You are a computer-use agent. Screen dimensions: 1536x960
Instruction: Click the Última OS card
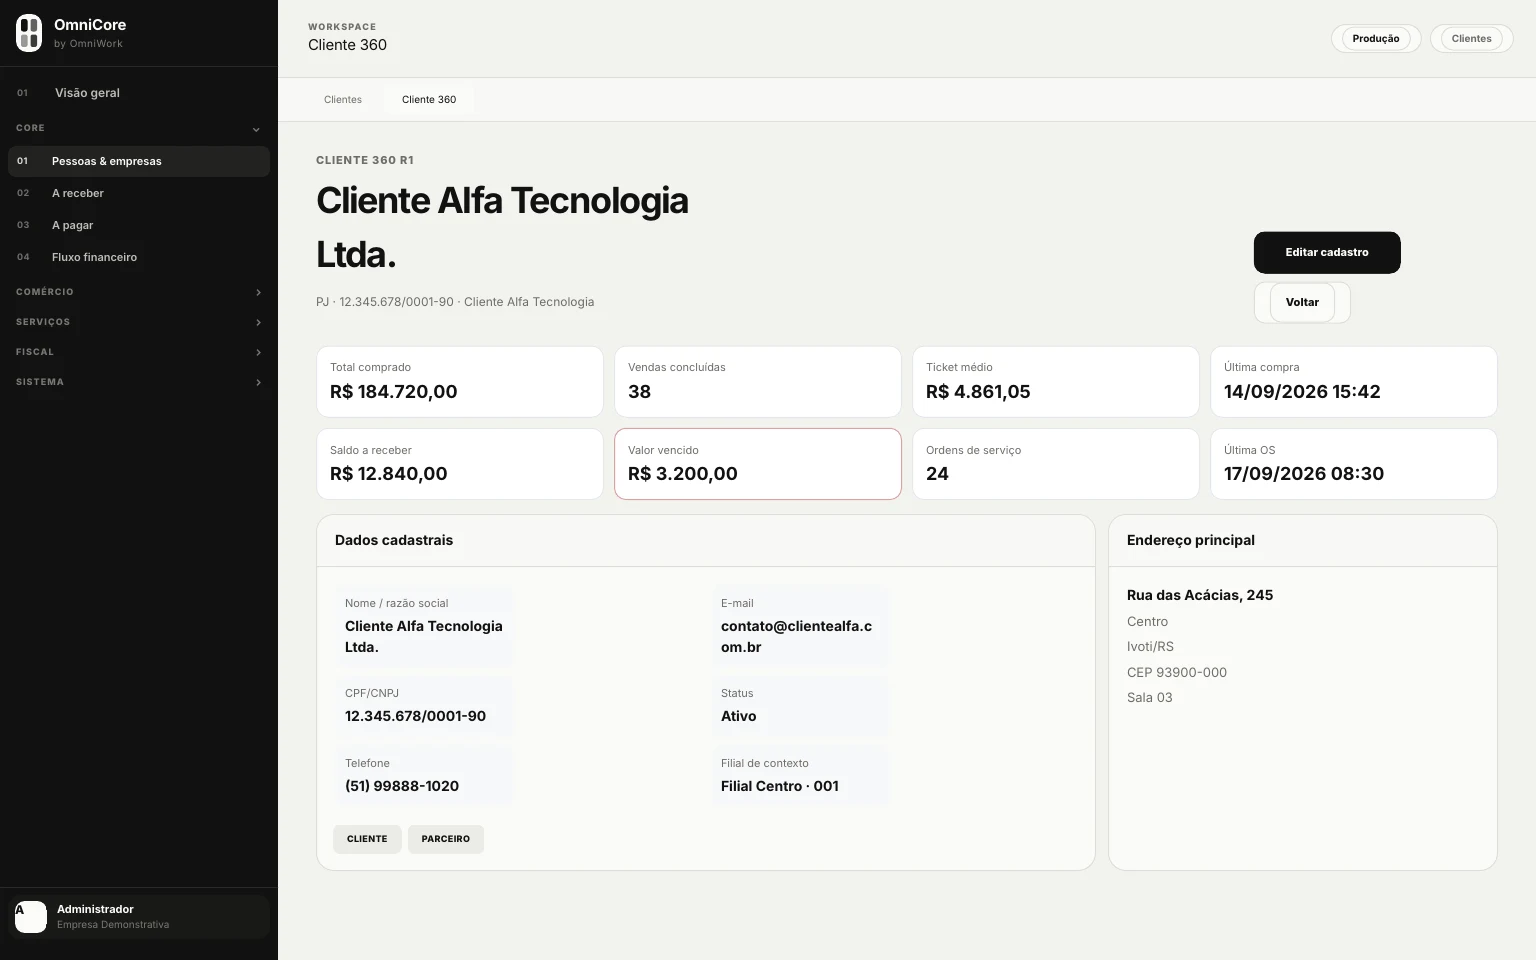[1354, 464]
